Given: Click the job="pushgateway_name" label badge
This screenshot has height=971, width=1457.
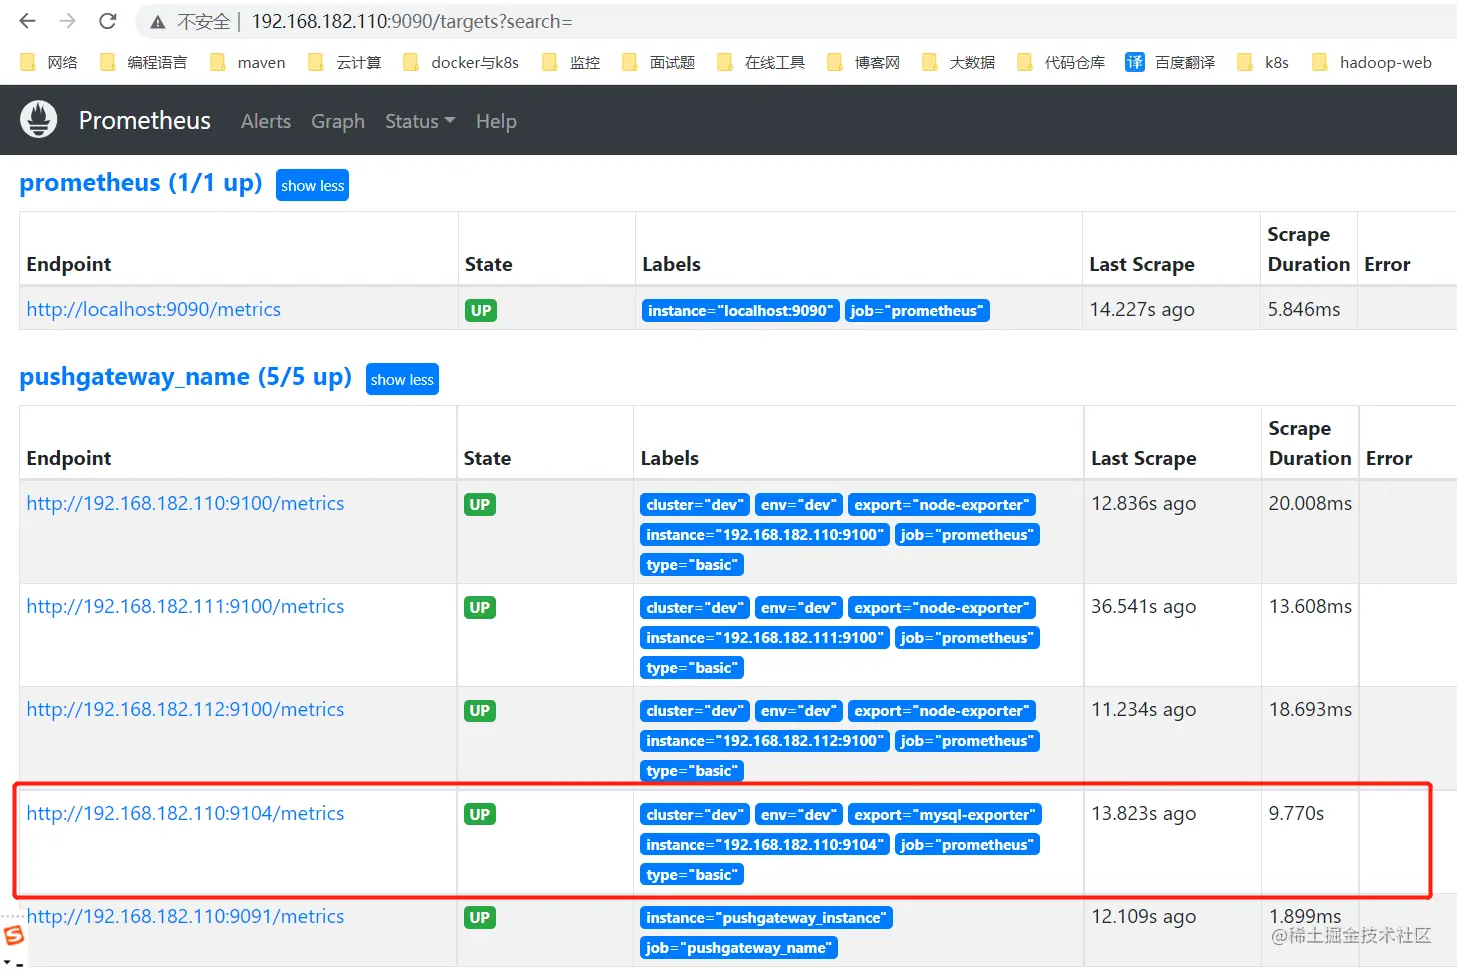Looking at the screenshot, I should [x=739, y=948].
